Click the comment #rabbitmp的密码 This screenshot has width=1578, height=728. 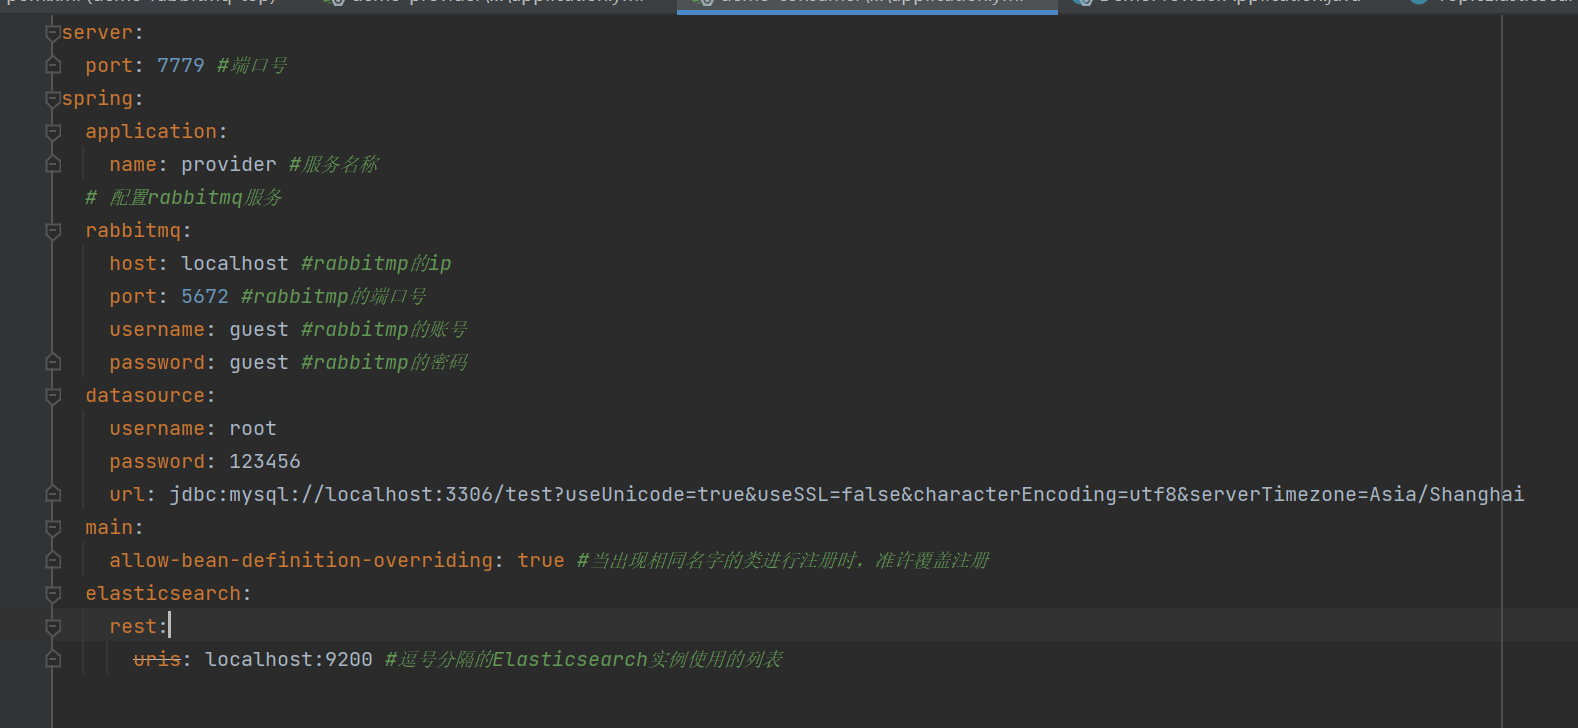pyautogui.click(x=385, y=363)
